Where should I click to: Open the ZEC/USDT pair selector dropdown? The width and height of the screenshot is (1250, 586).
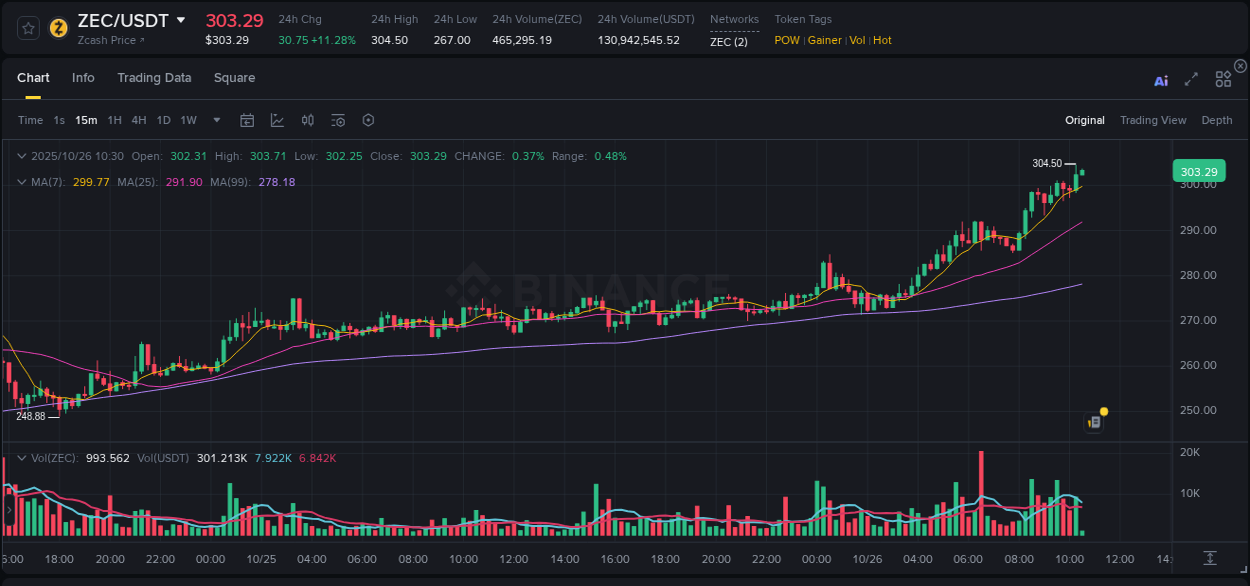181,19
